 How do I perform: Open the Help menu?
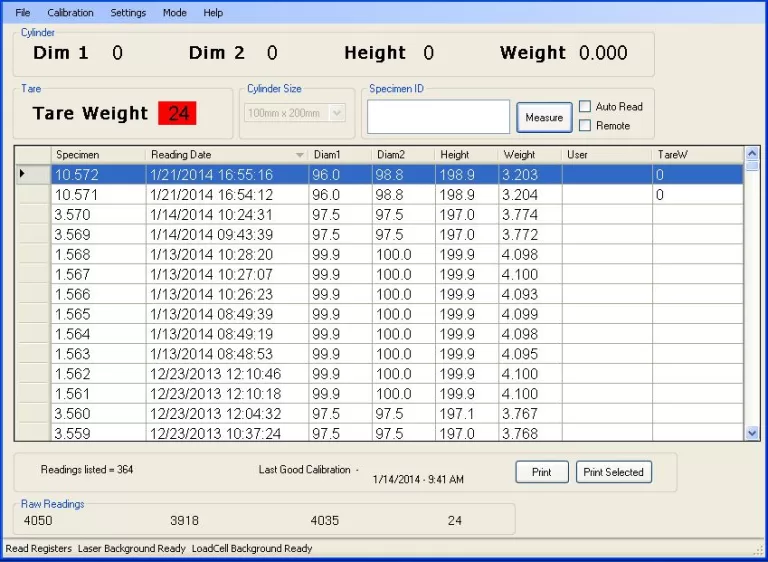[213, 13]
